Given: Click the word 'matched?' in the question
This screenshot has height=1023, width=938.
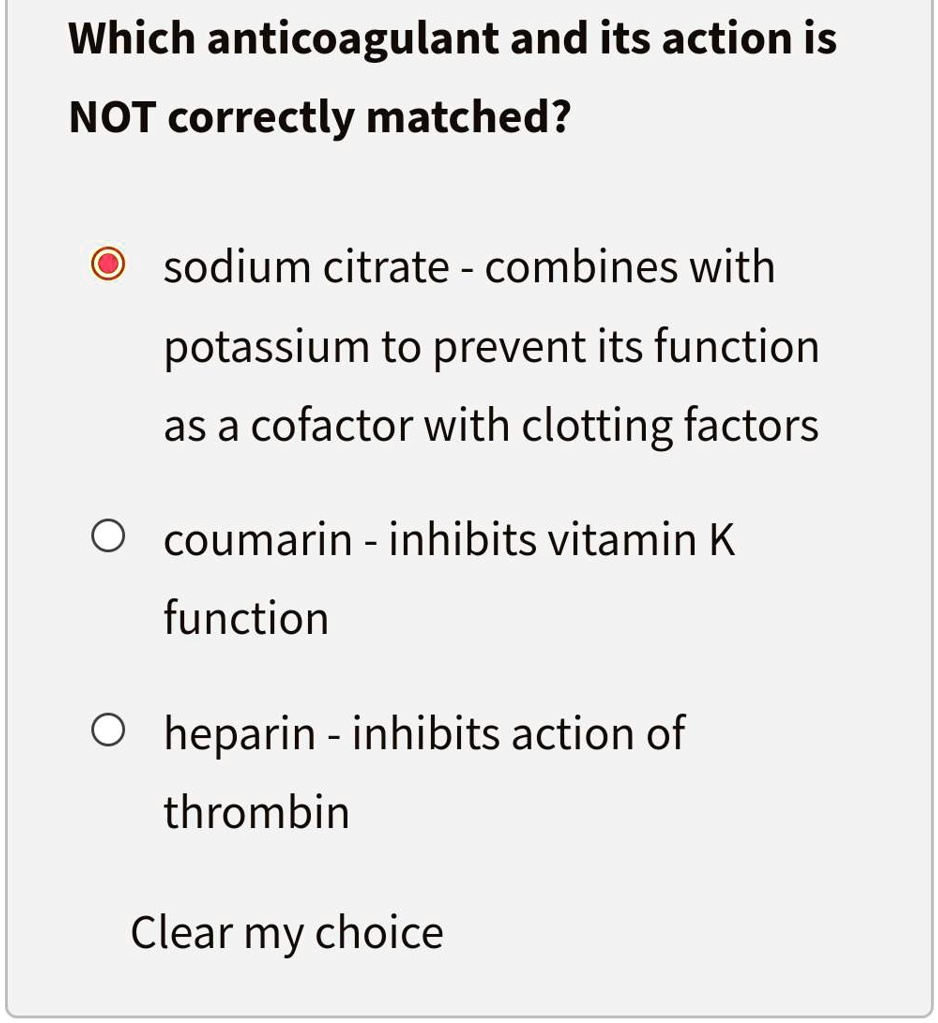Looking at the screenshot, I should 468,117.
